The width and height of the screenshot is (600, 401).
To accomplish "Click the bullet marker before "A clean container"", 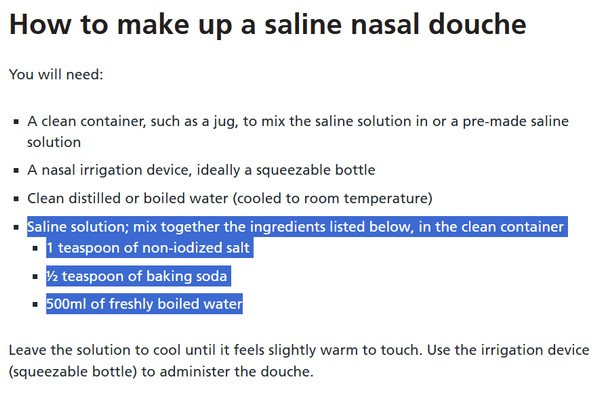I will click(16, 122).
